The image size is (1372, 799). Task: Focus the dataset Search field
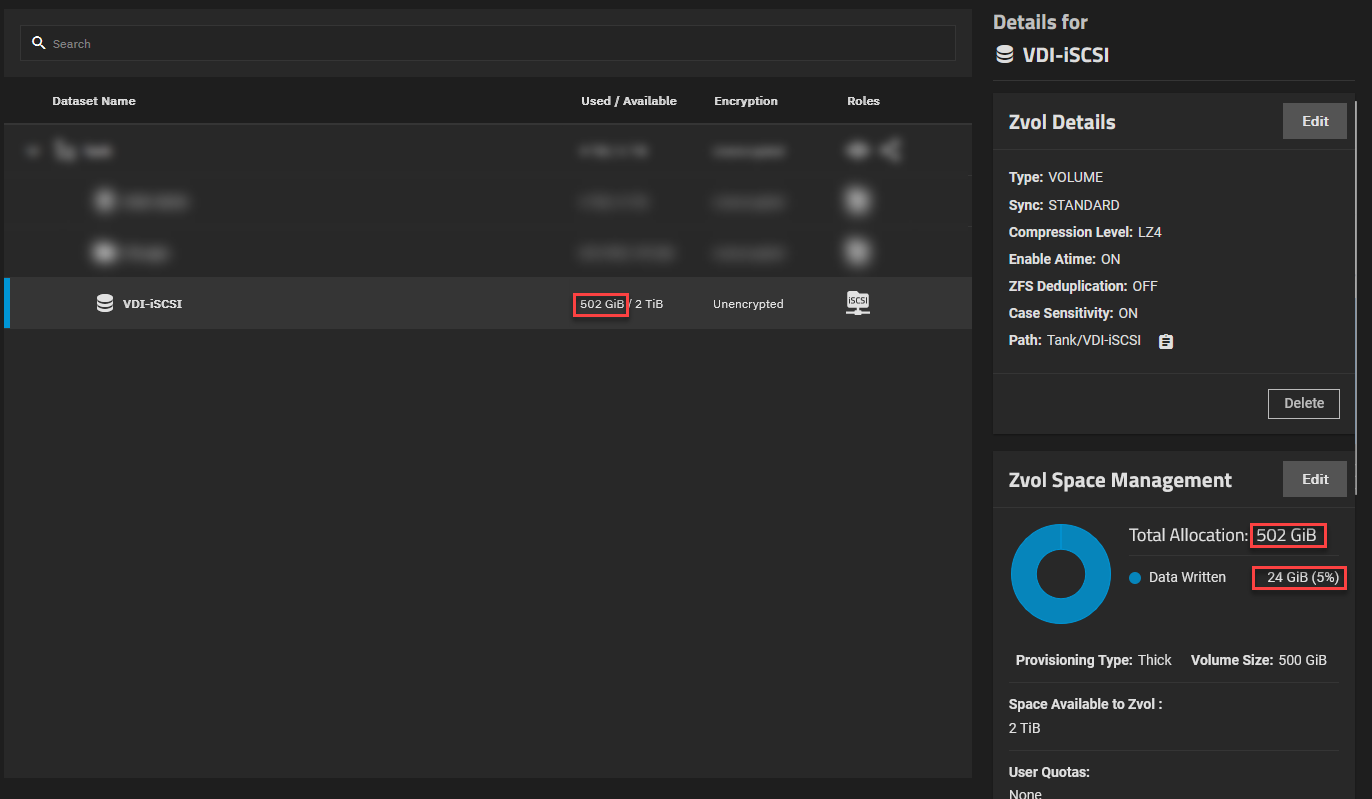(488, 43)
